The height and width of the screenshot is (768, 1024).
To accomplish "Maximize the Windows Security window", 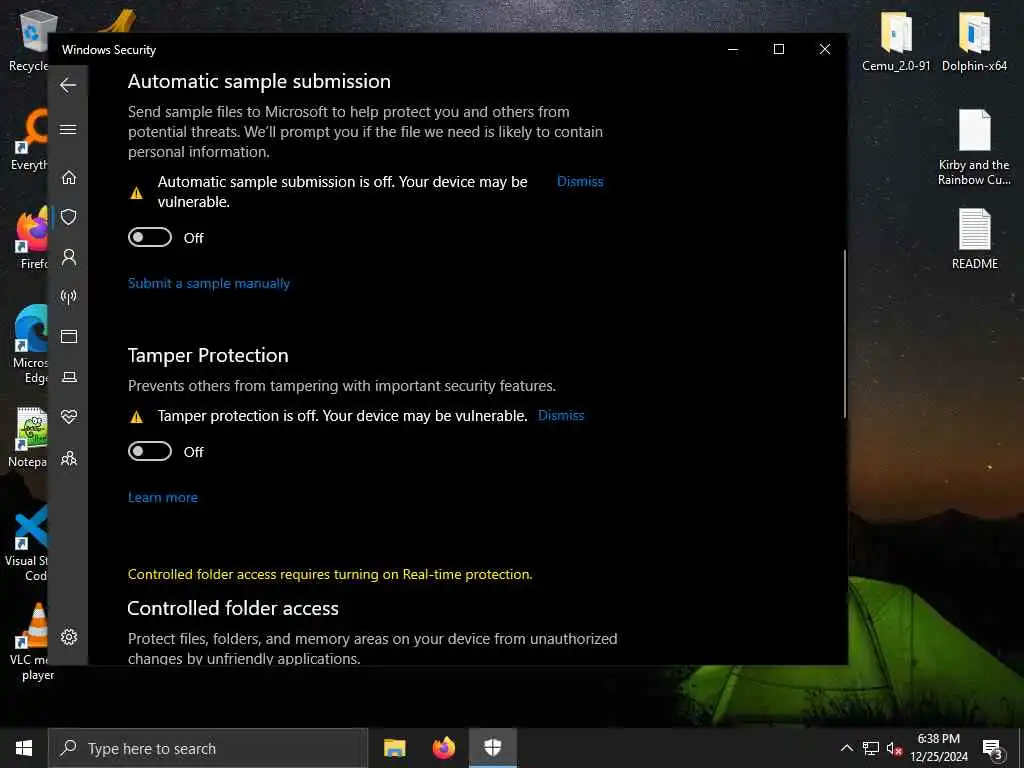I will [x=778, y=50].
